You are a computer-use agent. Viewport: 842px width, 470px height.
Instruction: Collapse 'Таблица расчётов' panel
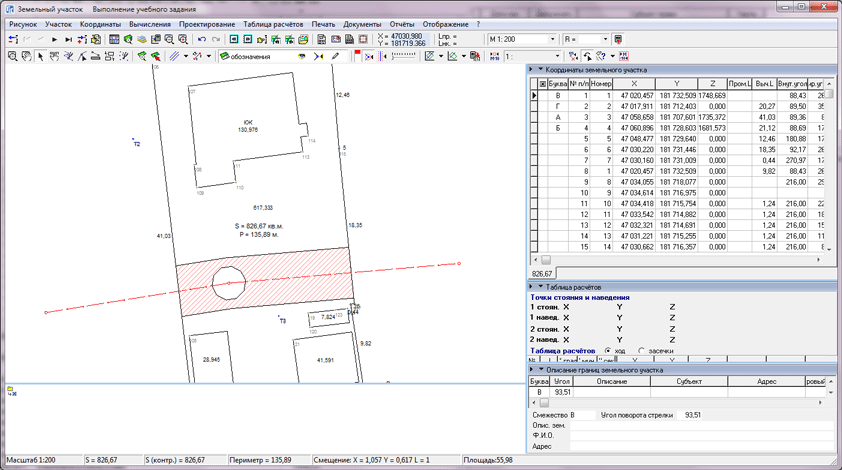click(540, 287)
